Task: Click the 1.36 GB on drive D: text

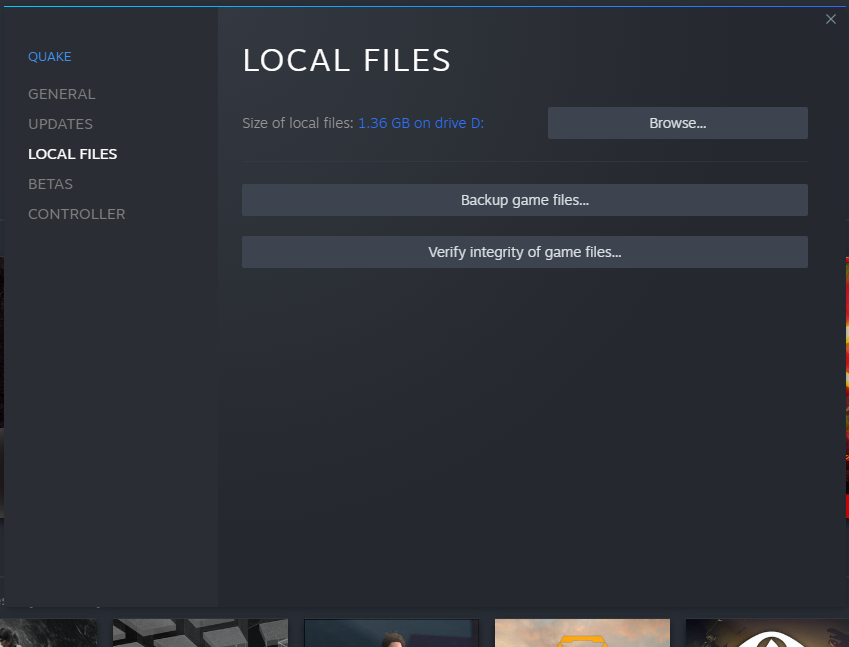Action: pyautogui.click(x=421, y=123)
